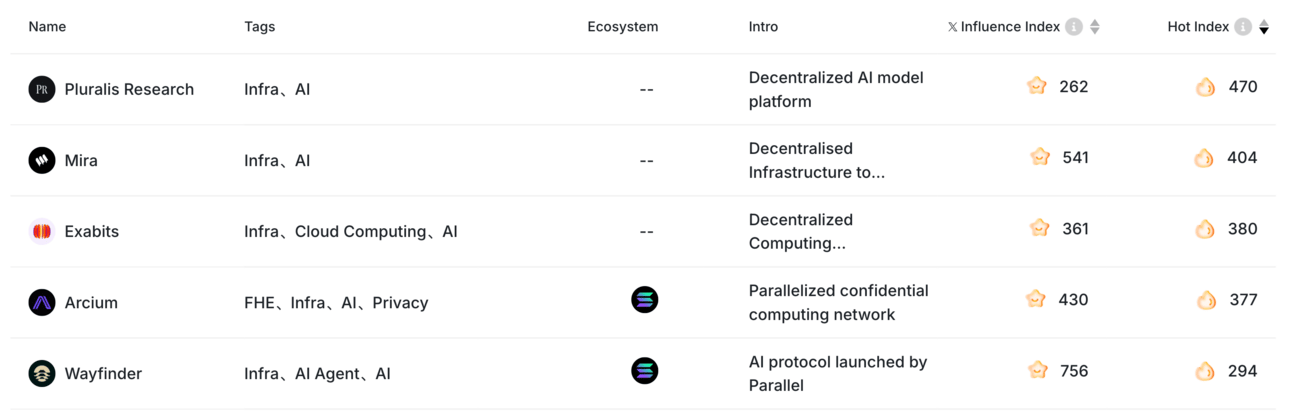Sort table by Hot Index arrows
Image resolution: width=1292 pixels, height=420 pixels.
(x=1264, y=27)
